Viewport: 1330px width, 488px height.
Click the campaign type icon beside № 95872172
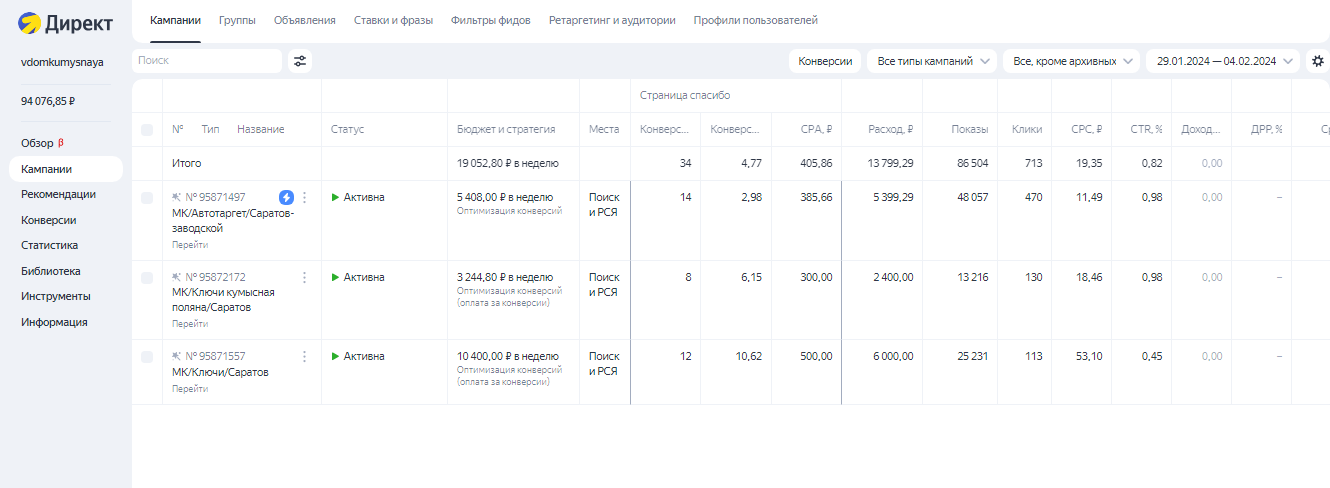click(x=177, y=277)
